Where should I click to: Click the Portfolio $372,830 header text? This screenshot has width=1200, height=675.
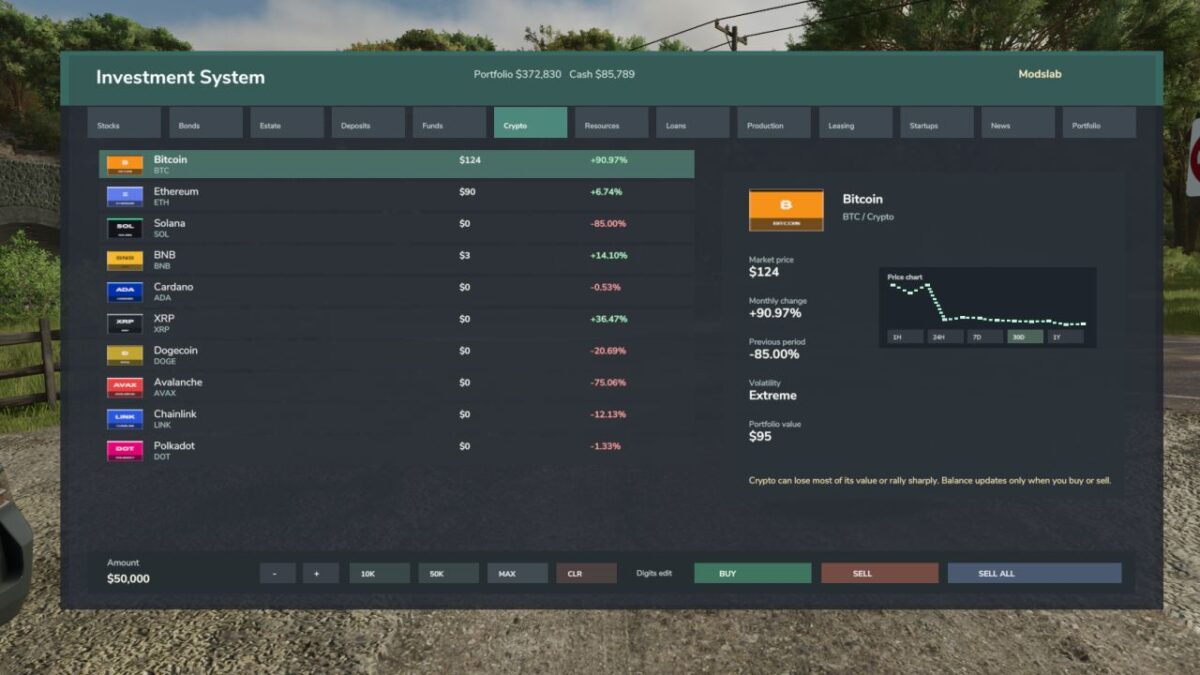[x=518, y=74]
